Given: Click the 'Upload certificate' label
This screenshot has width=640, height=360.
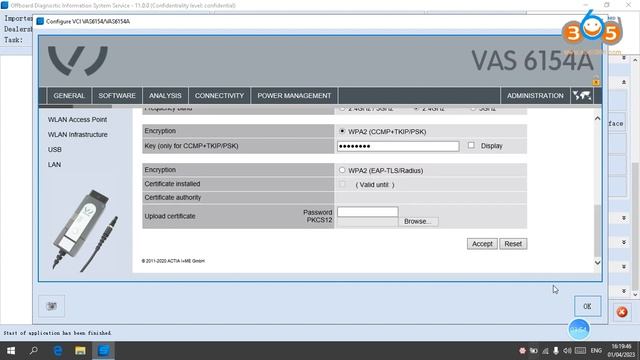Looking at the screenshot, I should (x=170, y=216).
